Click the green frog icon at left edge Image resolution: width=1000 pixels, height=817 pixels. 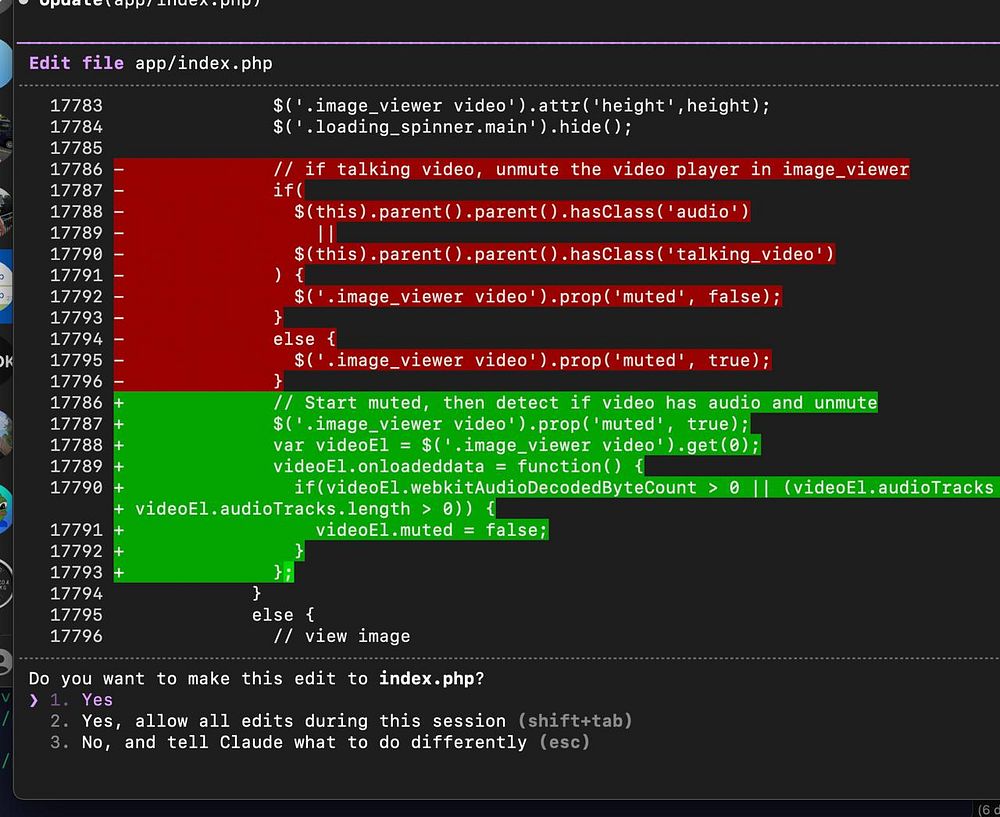point(5,509)
